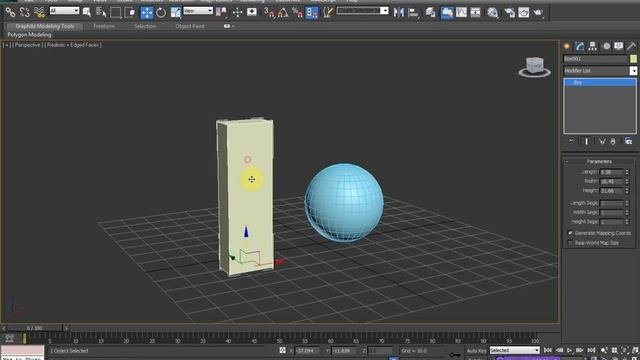Click the time slider at frame 0
Image resolution: width=640 pixels, height=360 pixels.
pyautogui.click(x=34, y=328)
